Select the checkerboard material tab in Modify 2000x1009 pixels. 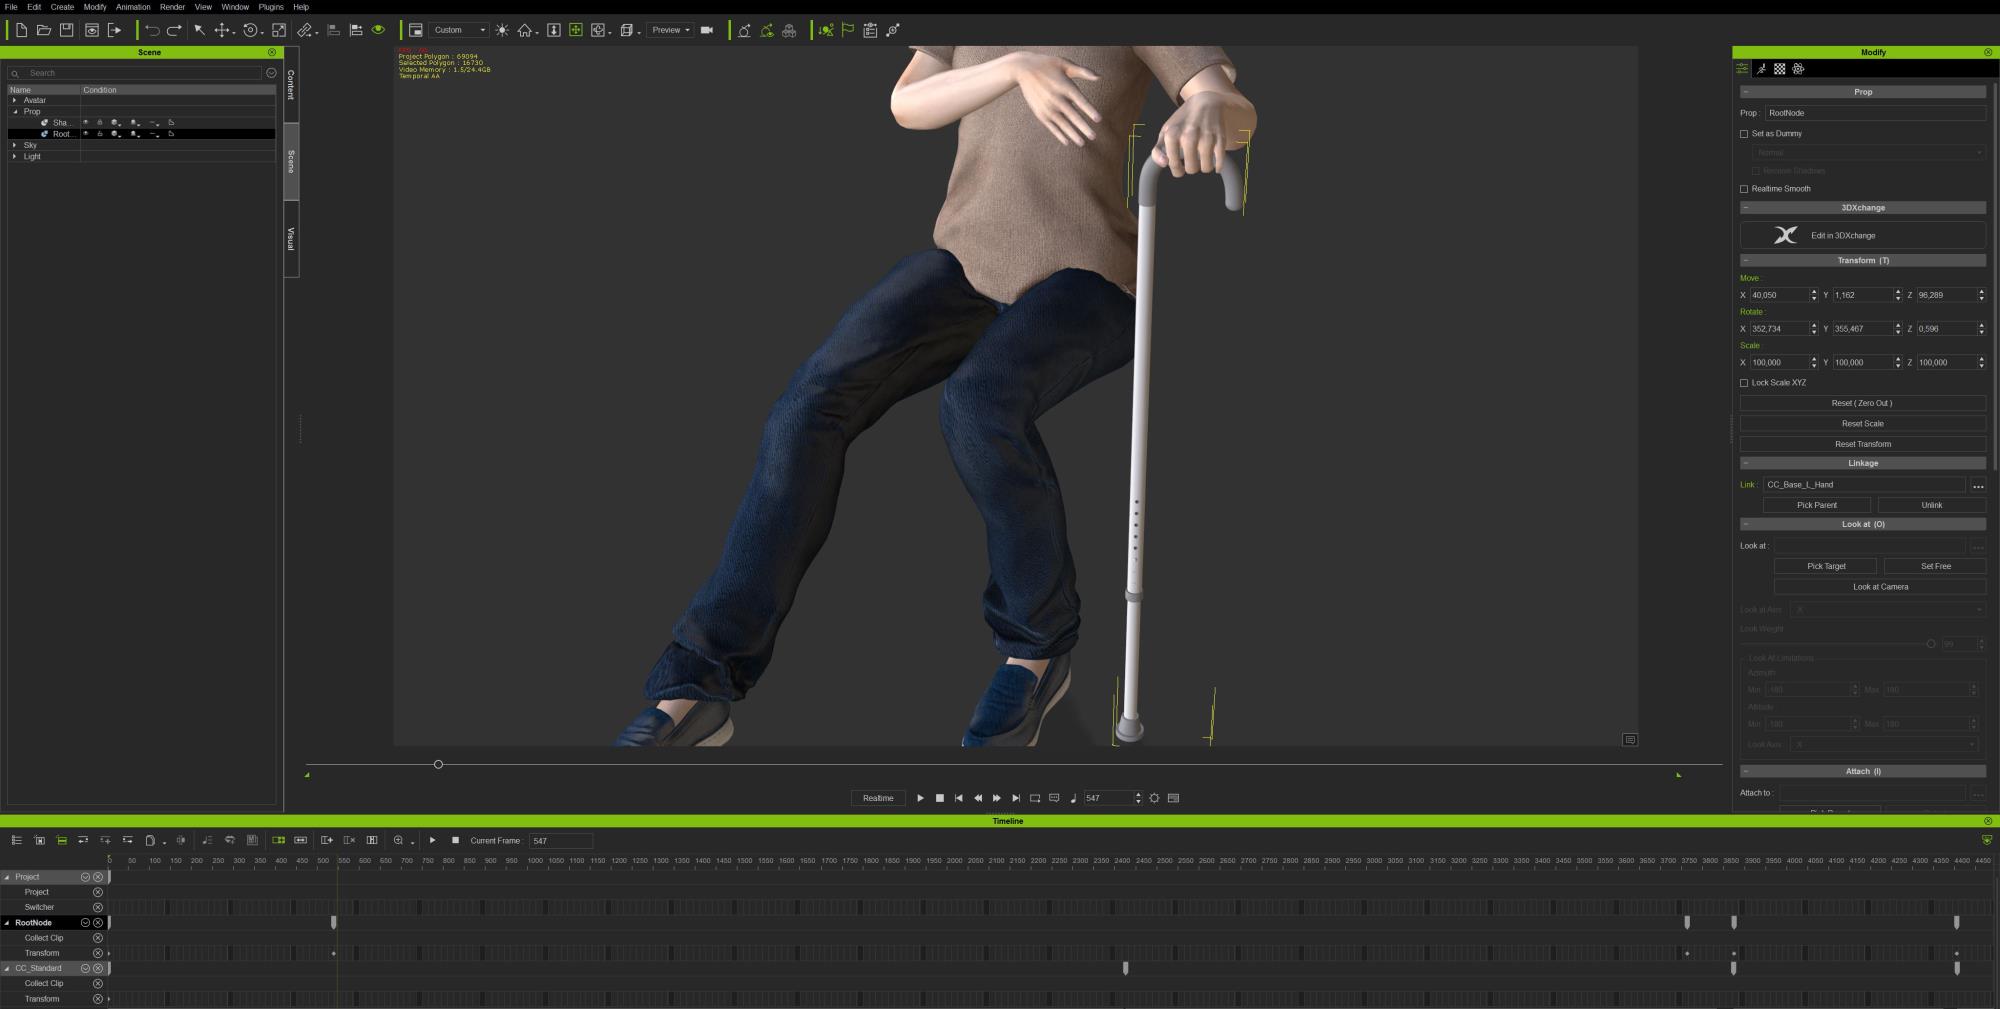[x=1779, y=69]
